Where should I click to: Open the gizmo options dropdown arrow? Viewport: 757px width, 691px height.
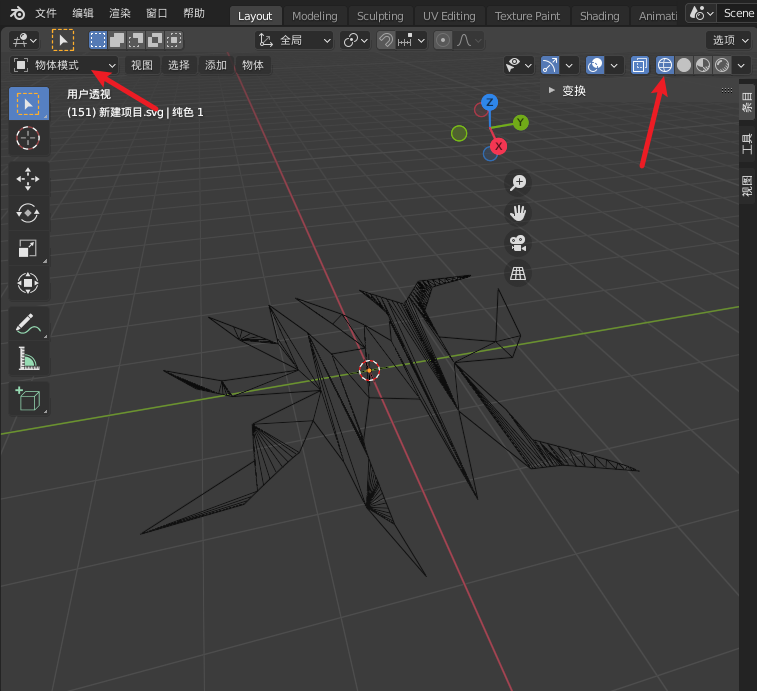(569, 65)
